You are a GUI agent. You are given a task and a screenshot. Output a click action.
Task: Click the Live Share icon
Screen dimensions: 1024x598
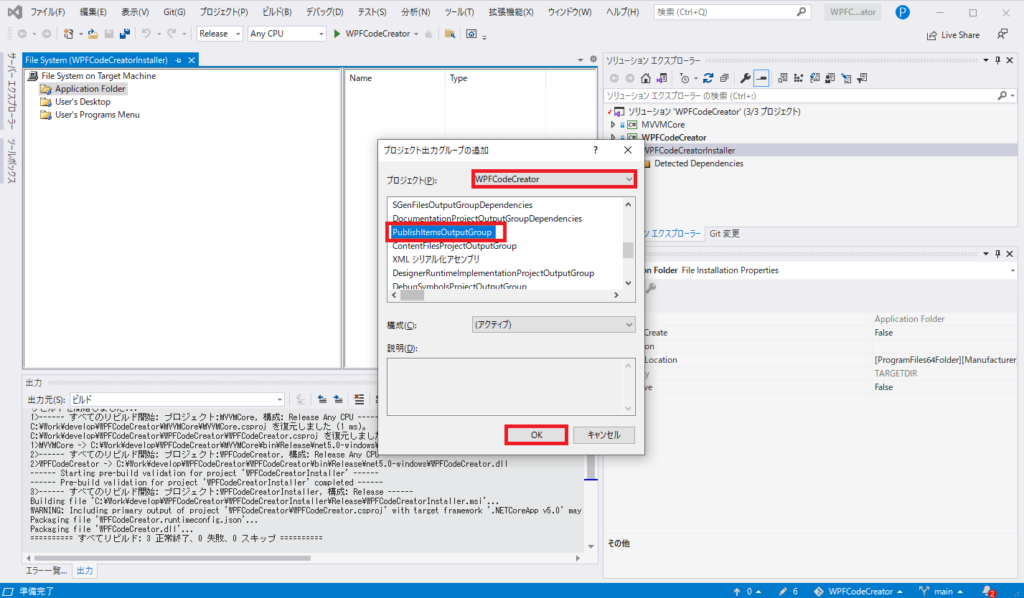point(932,35)
